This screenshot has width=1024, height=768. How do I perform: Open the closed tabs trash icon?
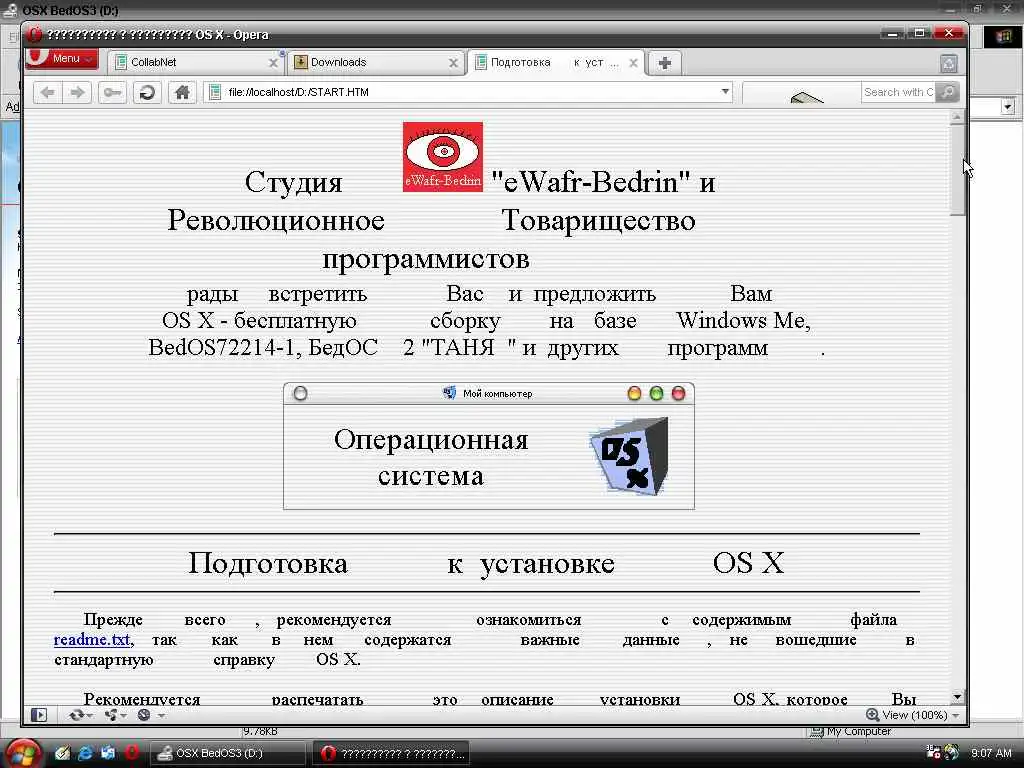948,63
